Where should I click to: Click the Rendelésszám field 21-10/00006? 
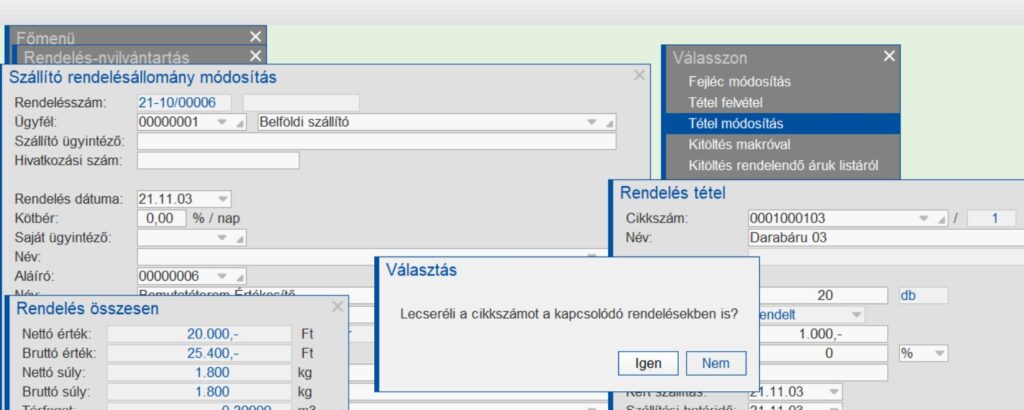tap(184, 103)
